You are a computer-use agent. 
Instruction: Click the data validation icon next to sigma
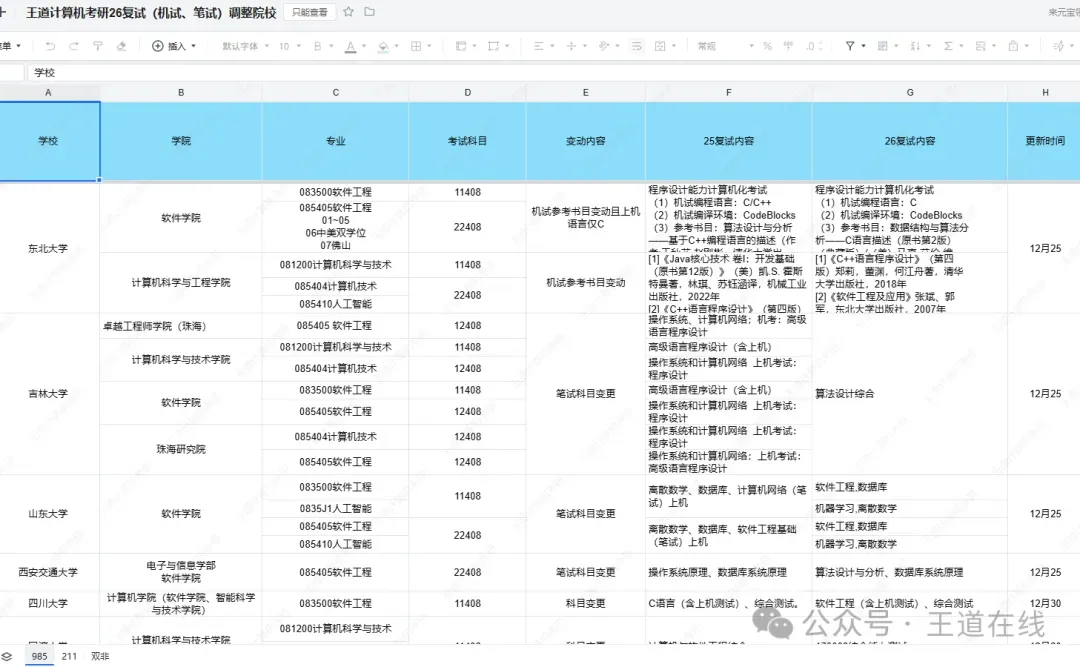(980, 46)
